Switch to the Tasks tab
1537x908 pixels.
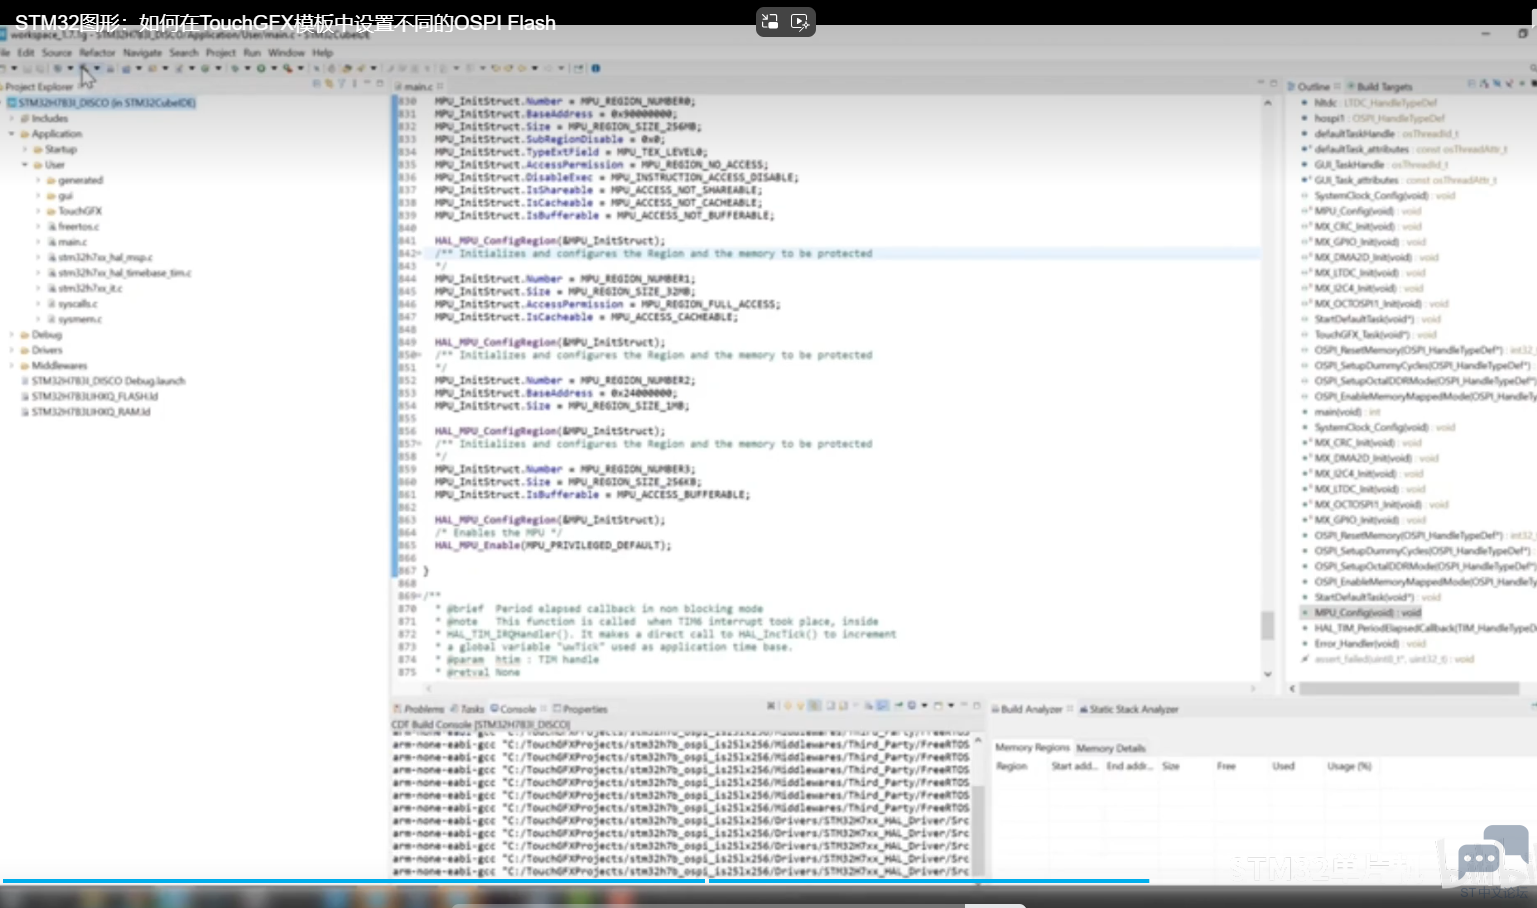tap(468, 709)
